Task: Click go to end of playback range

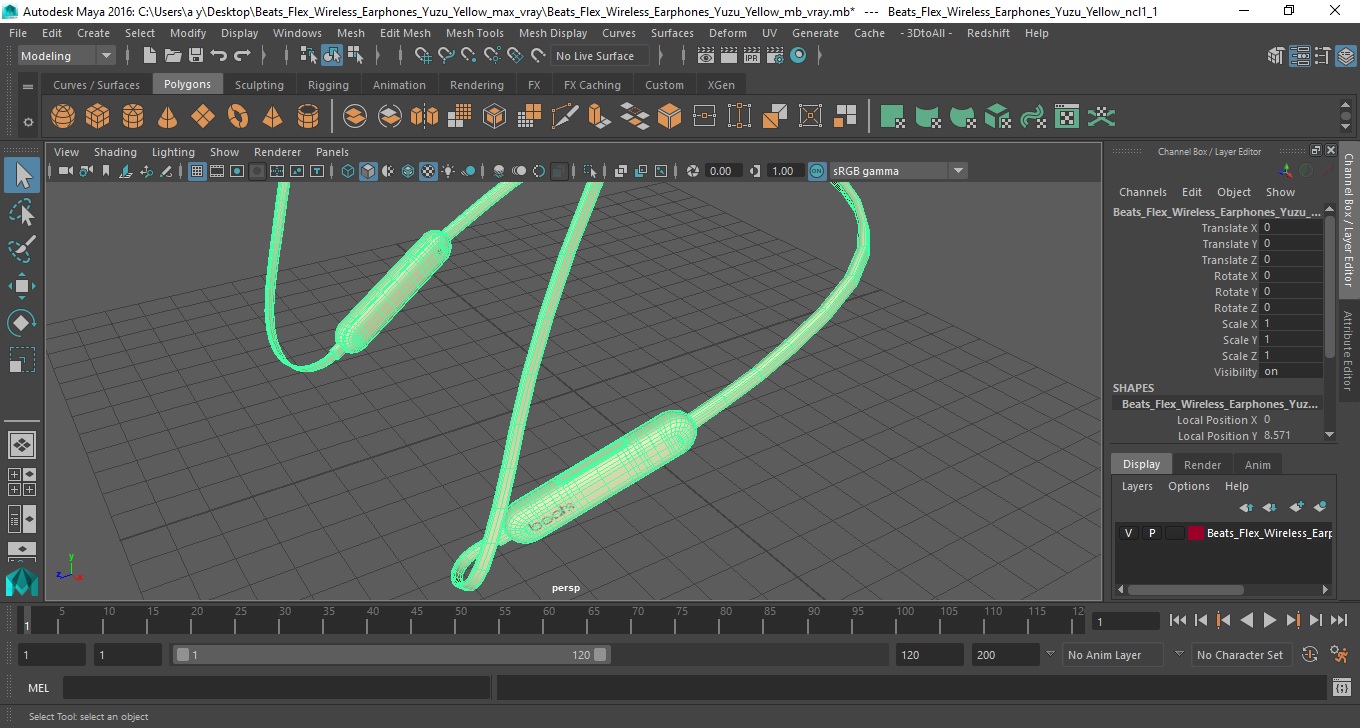Action: pos(1339,620)
